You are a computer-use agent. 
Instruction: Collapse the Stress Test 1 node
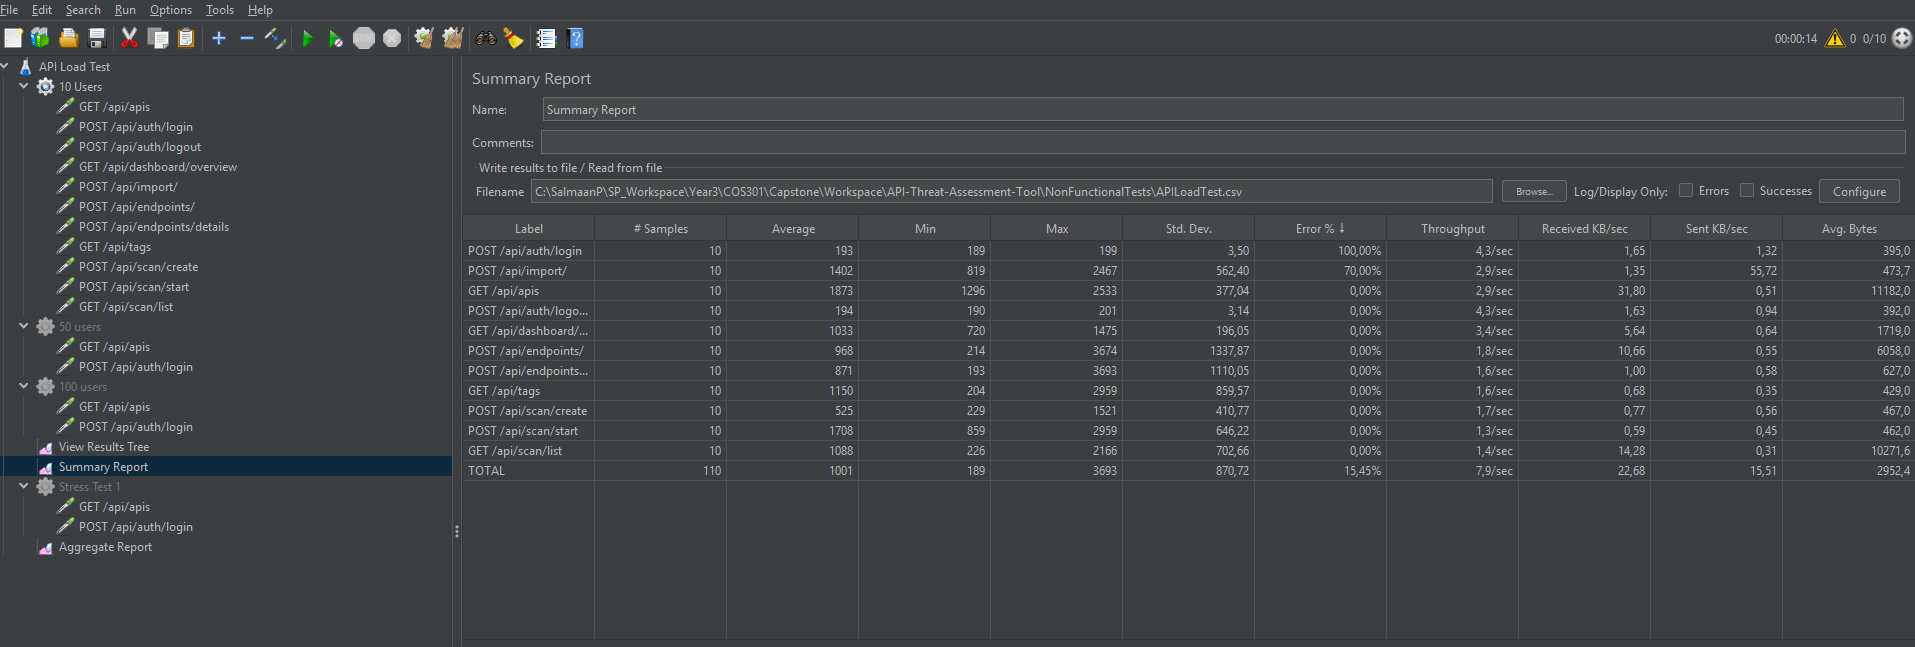[x=24, y=486]
